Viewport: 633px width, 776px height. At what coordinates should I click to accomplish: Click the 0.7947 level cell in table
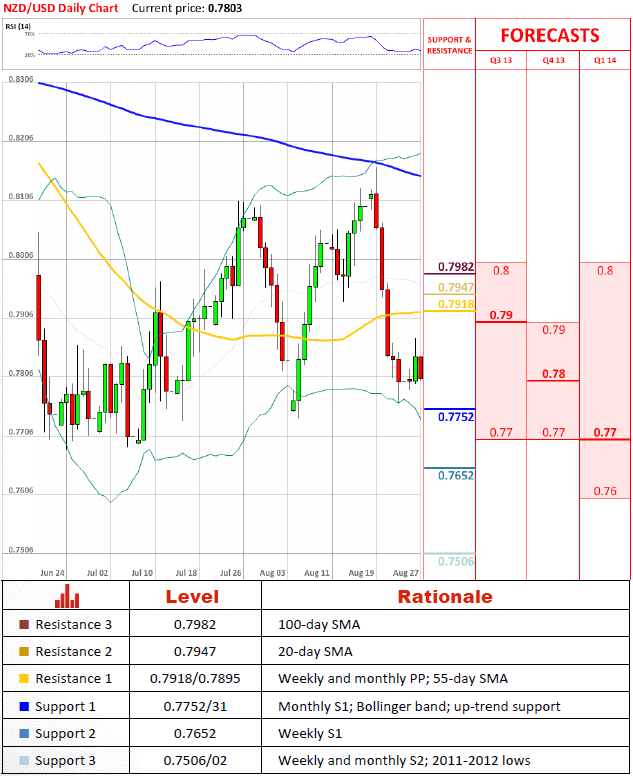[x=195, y=651]
